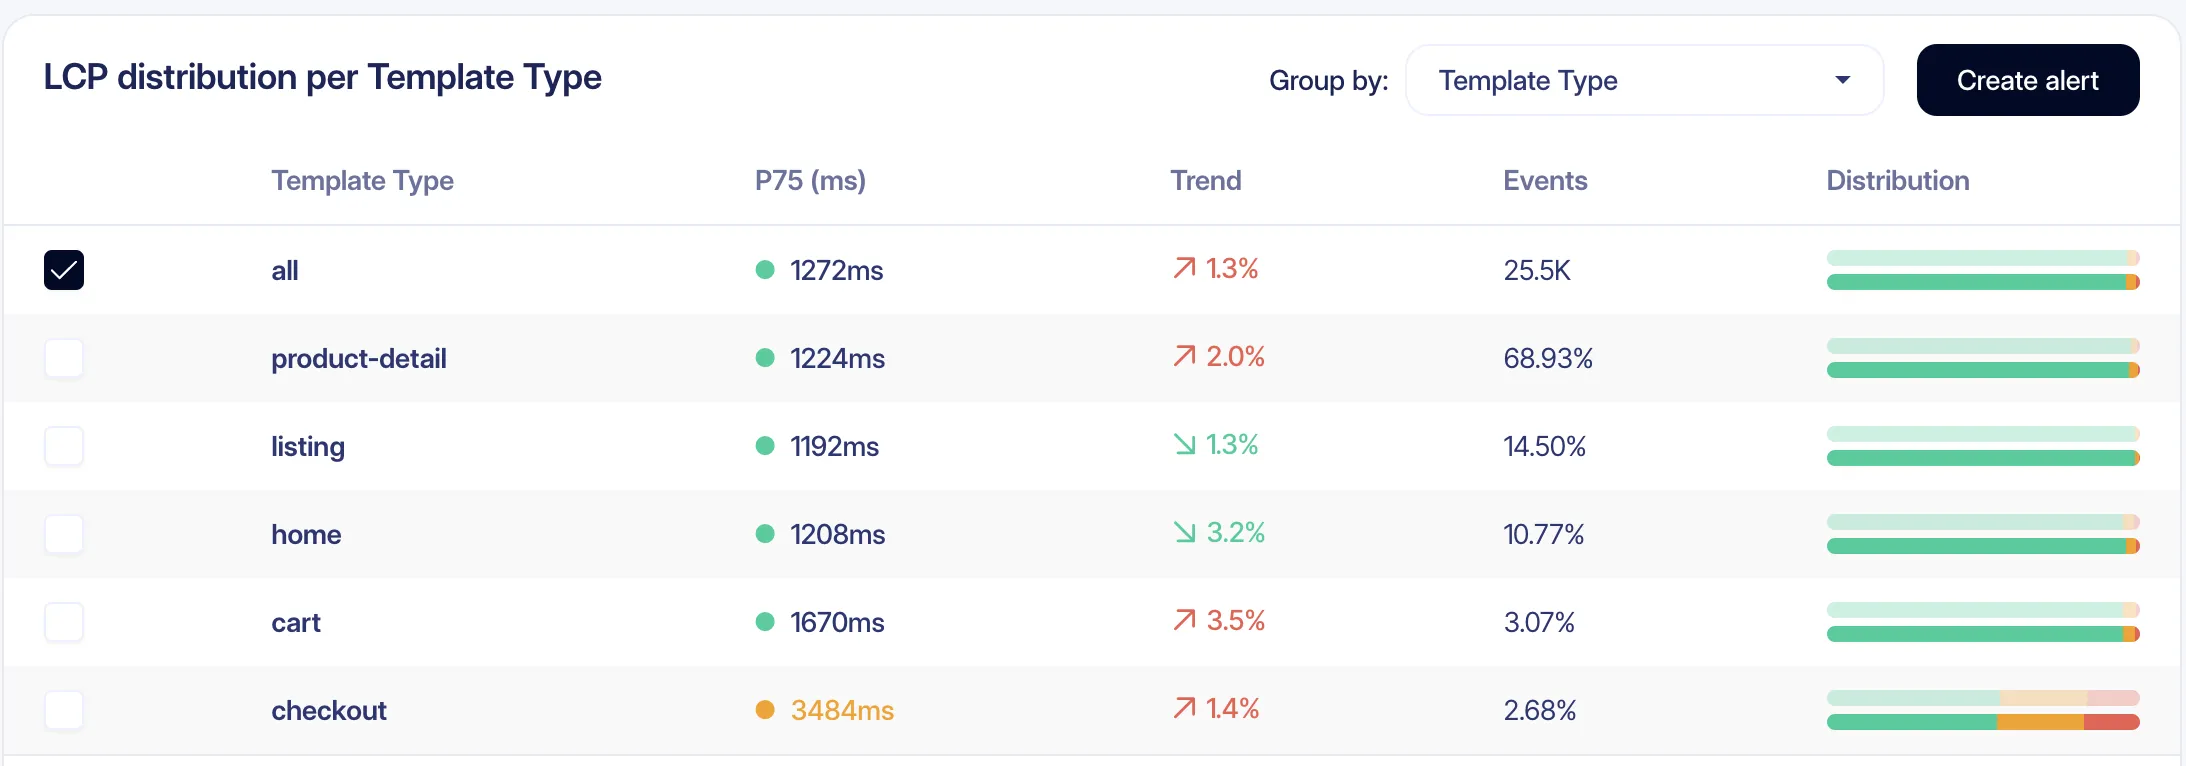2186x766 pixels.
Task: Click the caret arrow in Group by selector
Action: click(x=1842, y=80)
